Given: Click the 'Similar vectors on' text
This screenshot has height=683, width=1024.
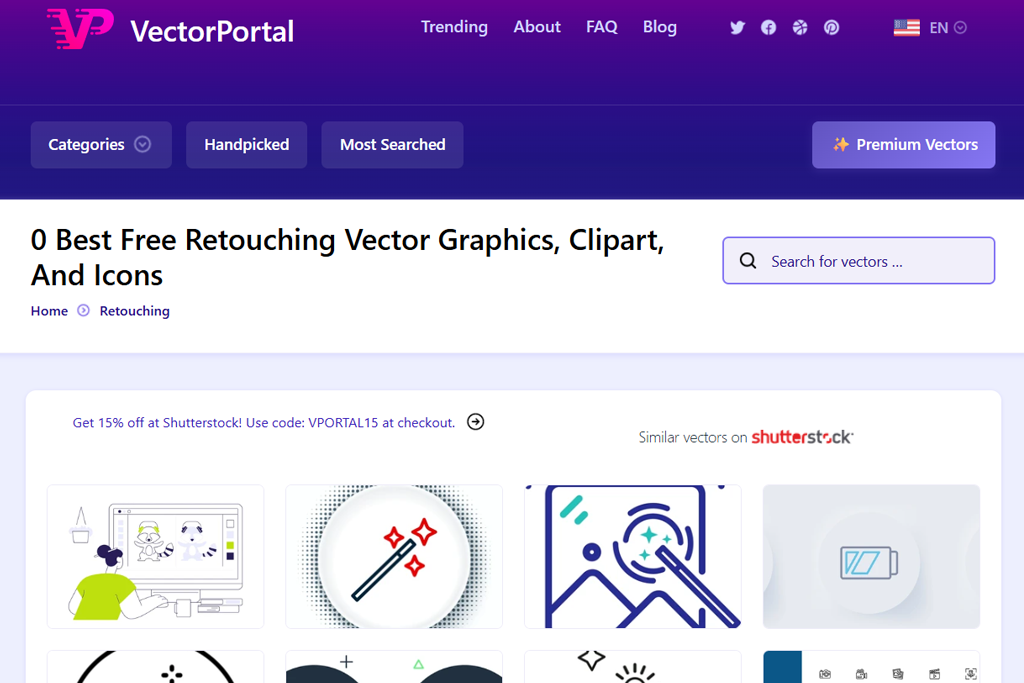Looking at the screenshot, I should pos(692,437).
